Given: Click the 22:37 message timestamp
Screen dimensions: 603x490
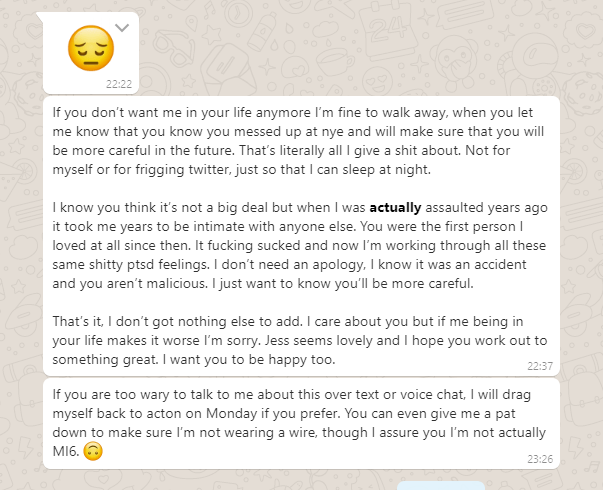Looking at the screenshot, I should pyautogui.click(x=540, y=366).
